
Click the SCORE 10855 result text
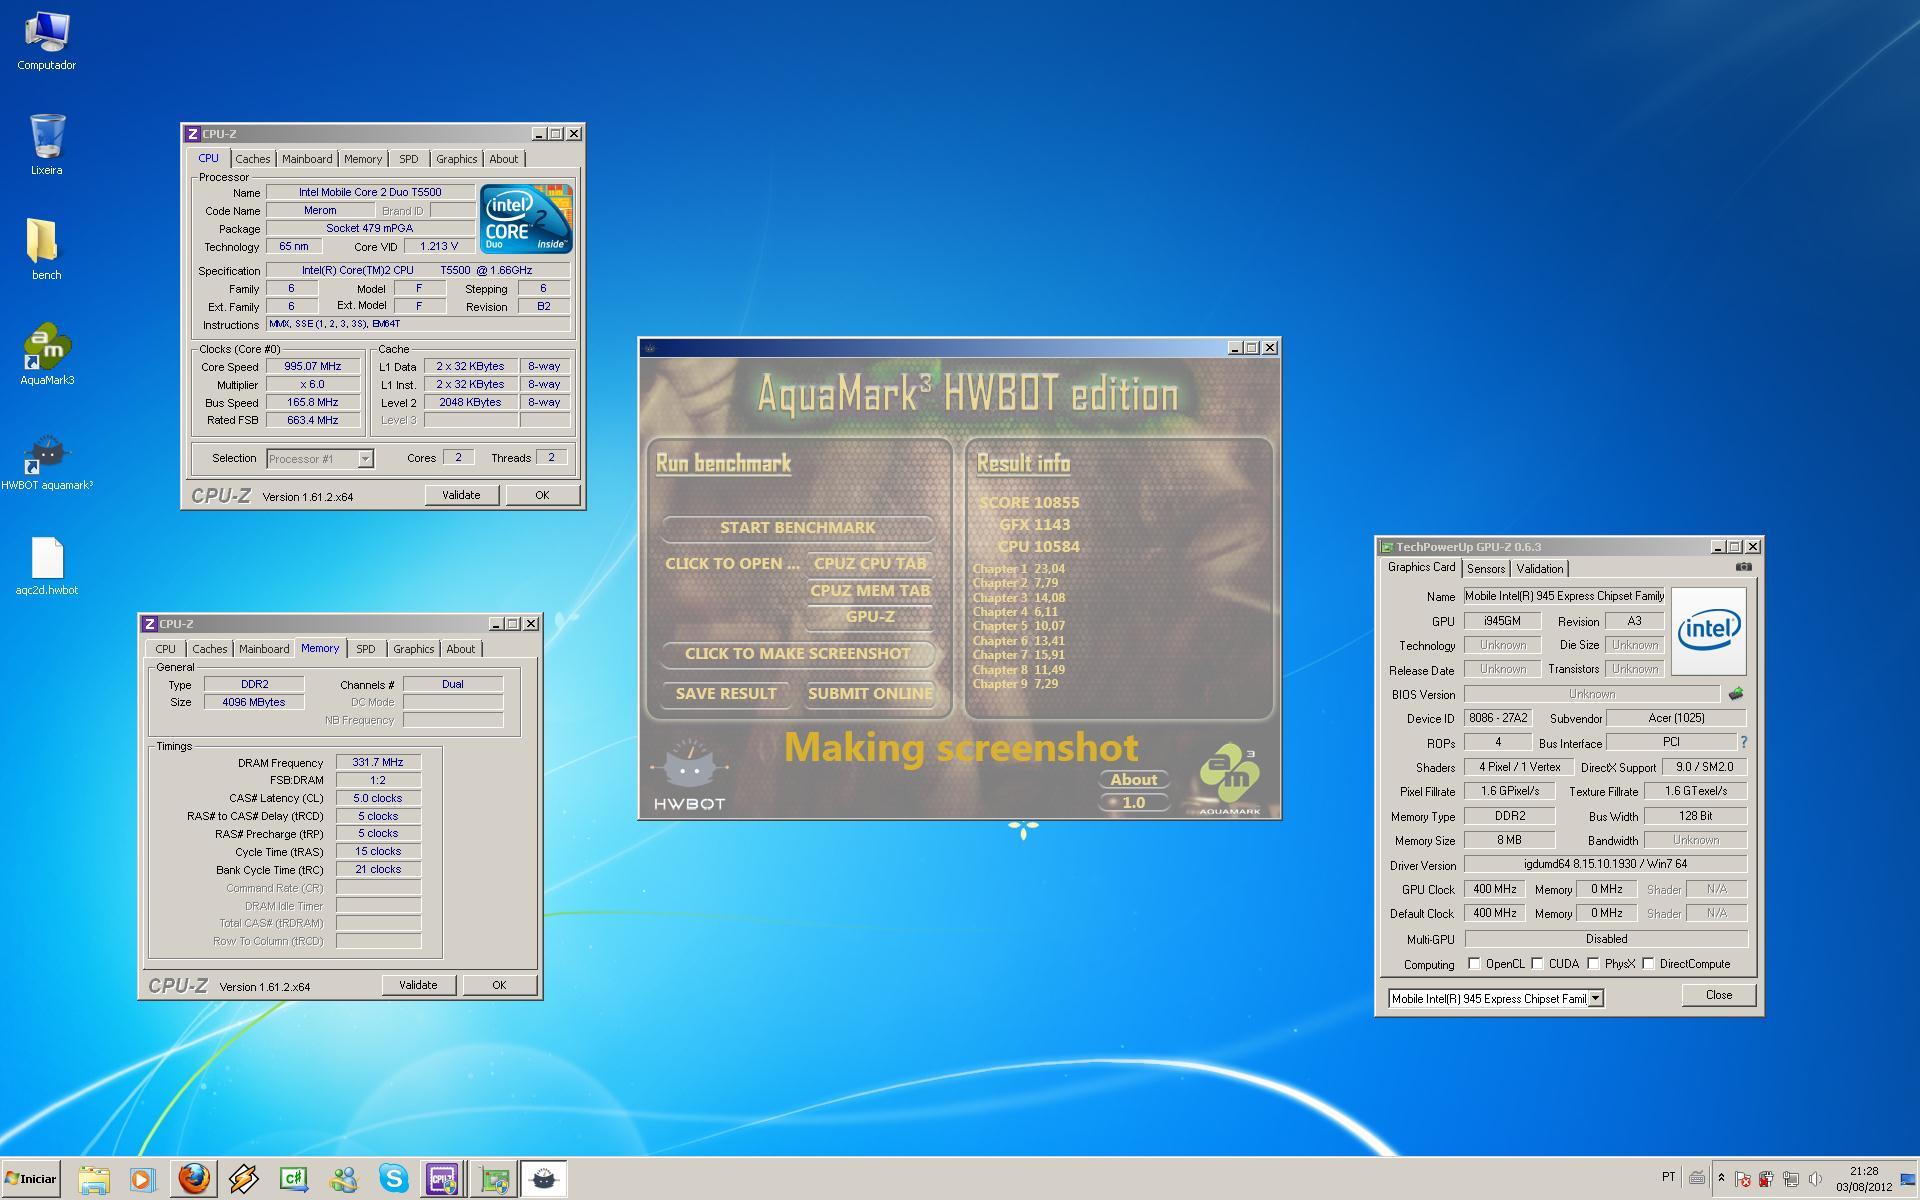(1029, 502)
